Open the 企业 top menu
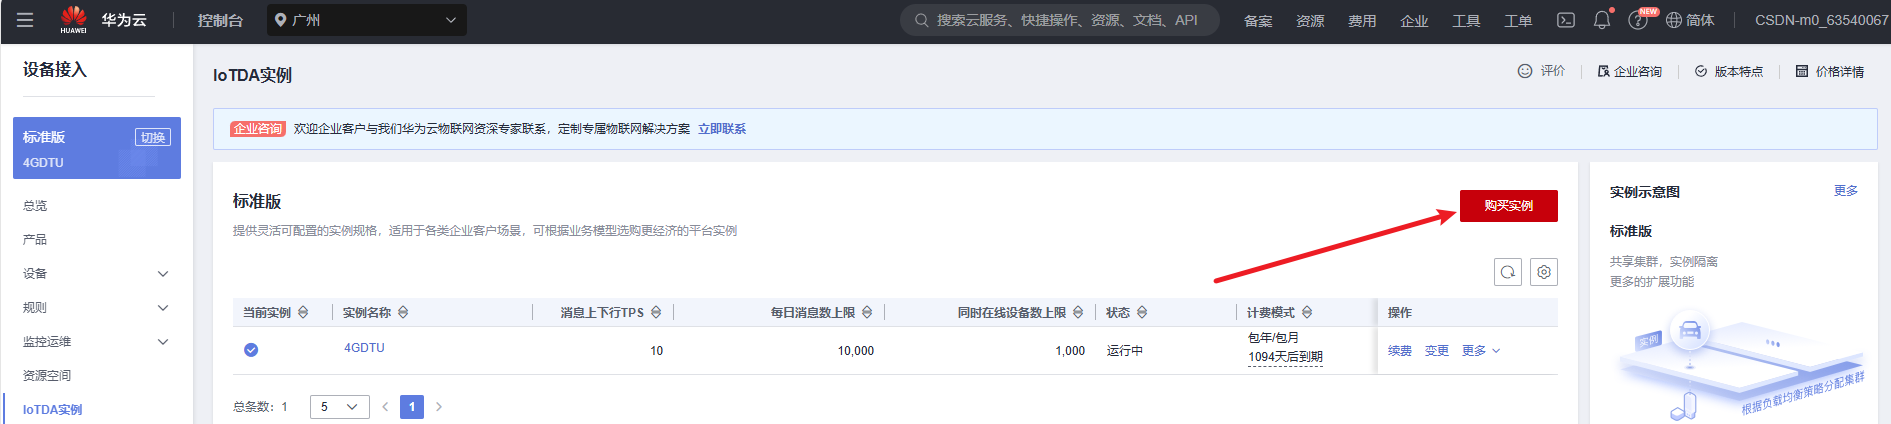Image resolution: width=1891 pixels, height=424 pixels. pyautogui.click(x=1414, y=20)
